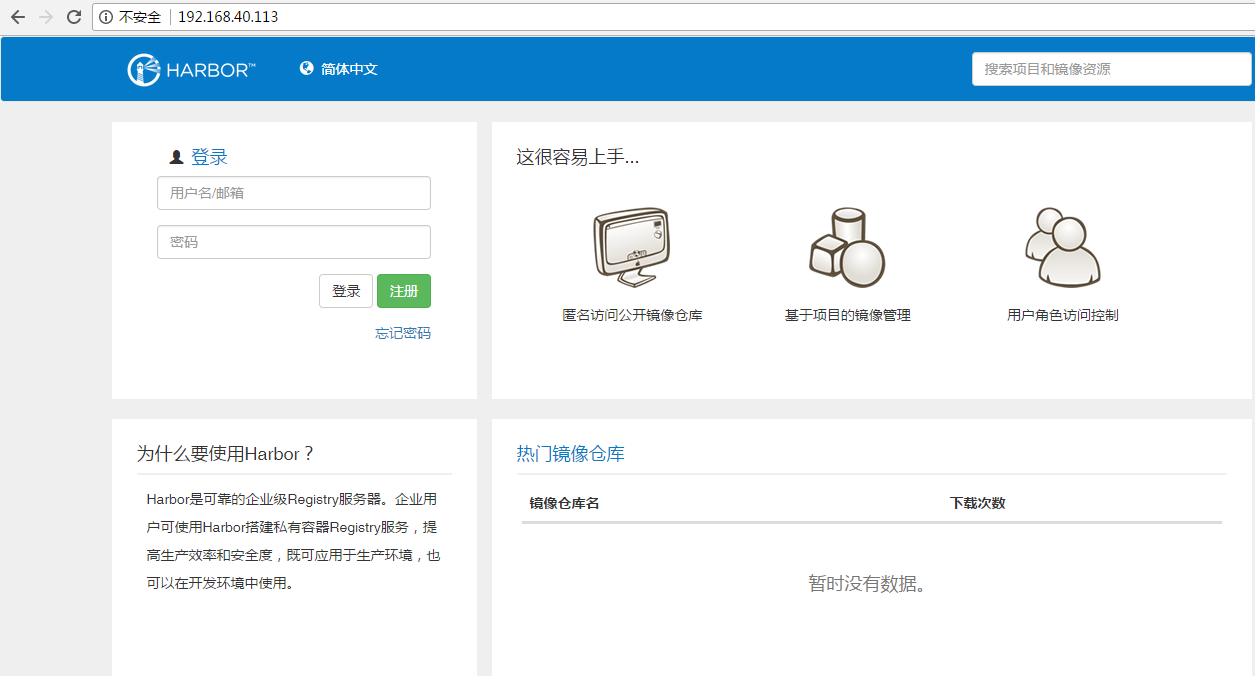The height and width of the screenshot is (676, 1255).
Task: Click the blue 登录 panel heading
Action: click(x=209, y=157)
